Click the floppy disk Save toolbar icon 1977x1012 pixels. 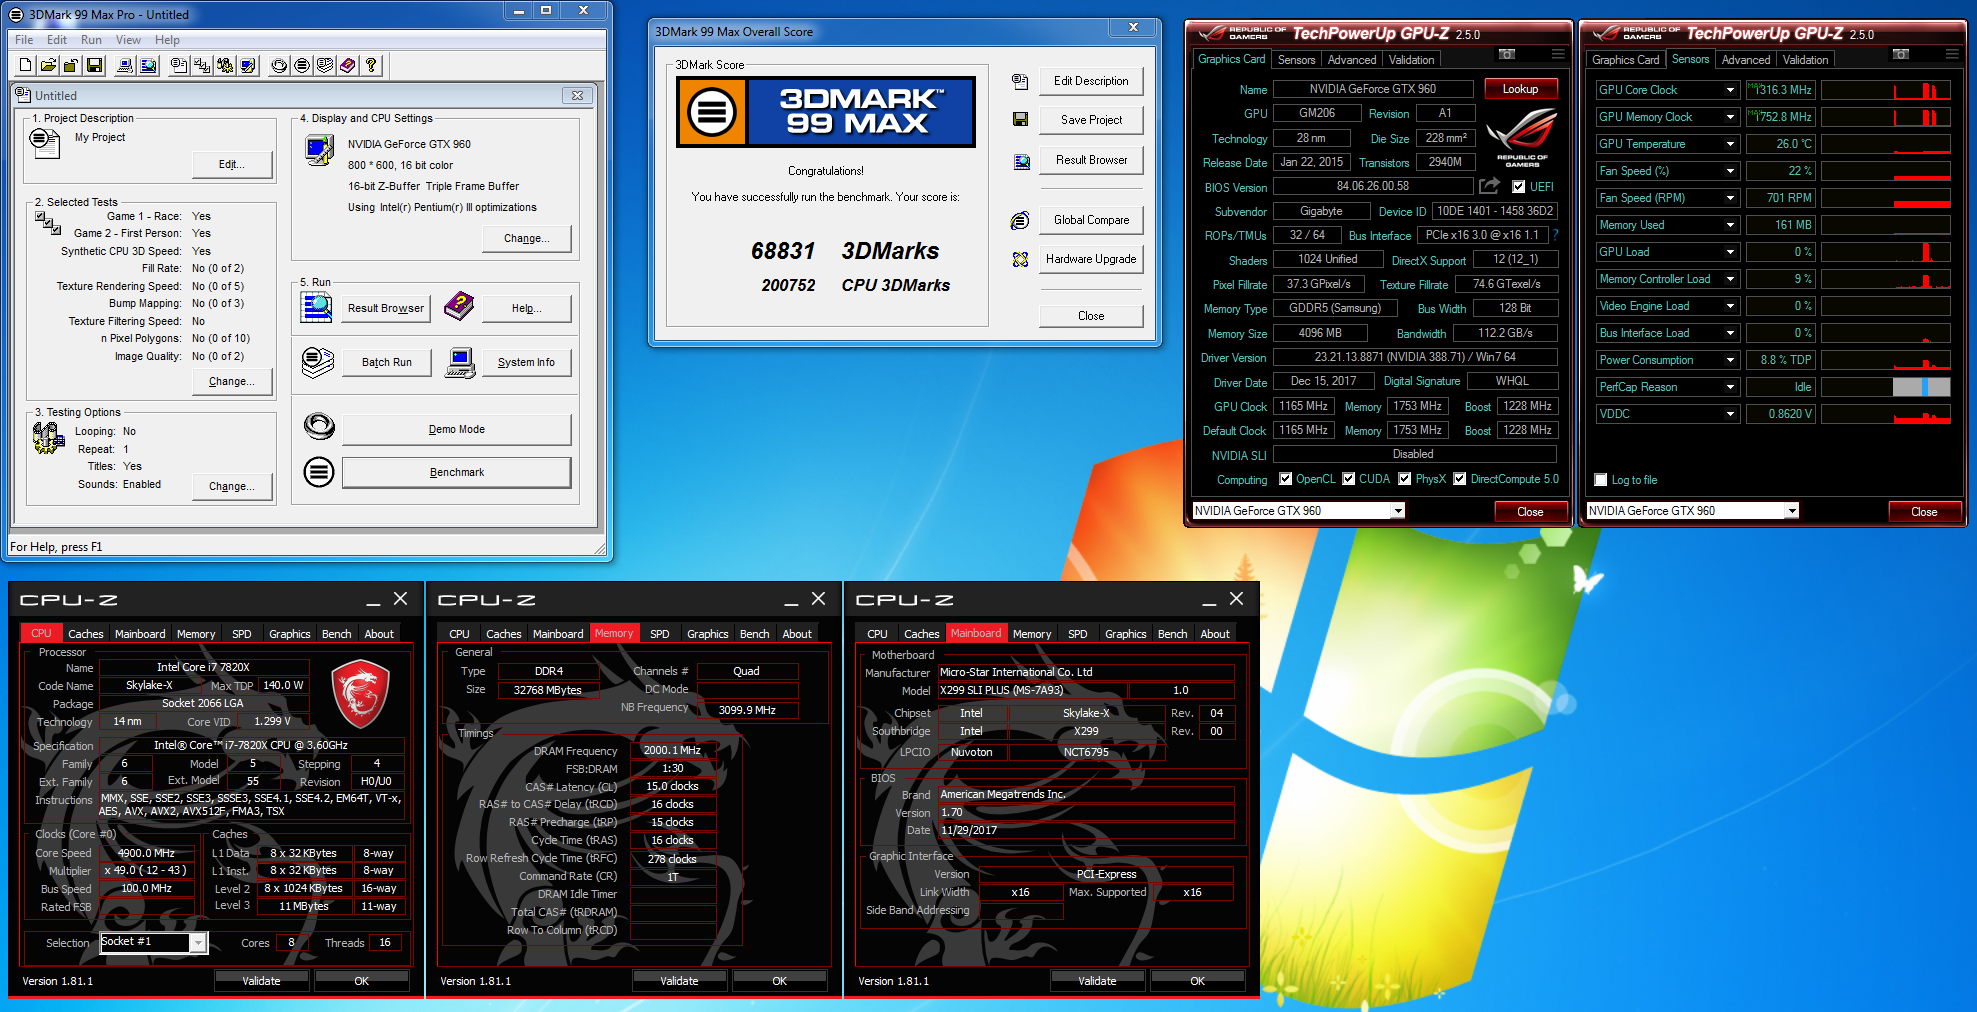pyautogui.click(x=94, y=65)
